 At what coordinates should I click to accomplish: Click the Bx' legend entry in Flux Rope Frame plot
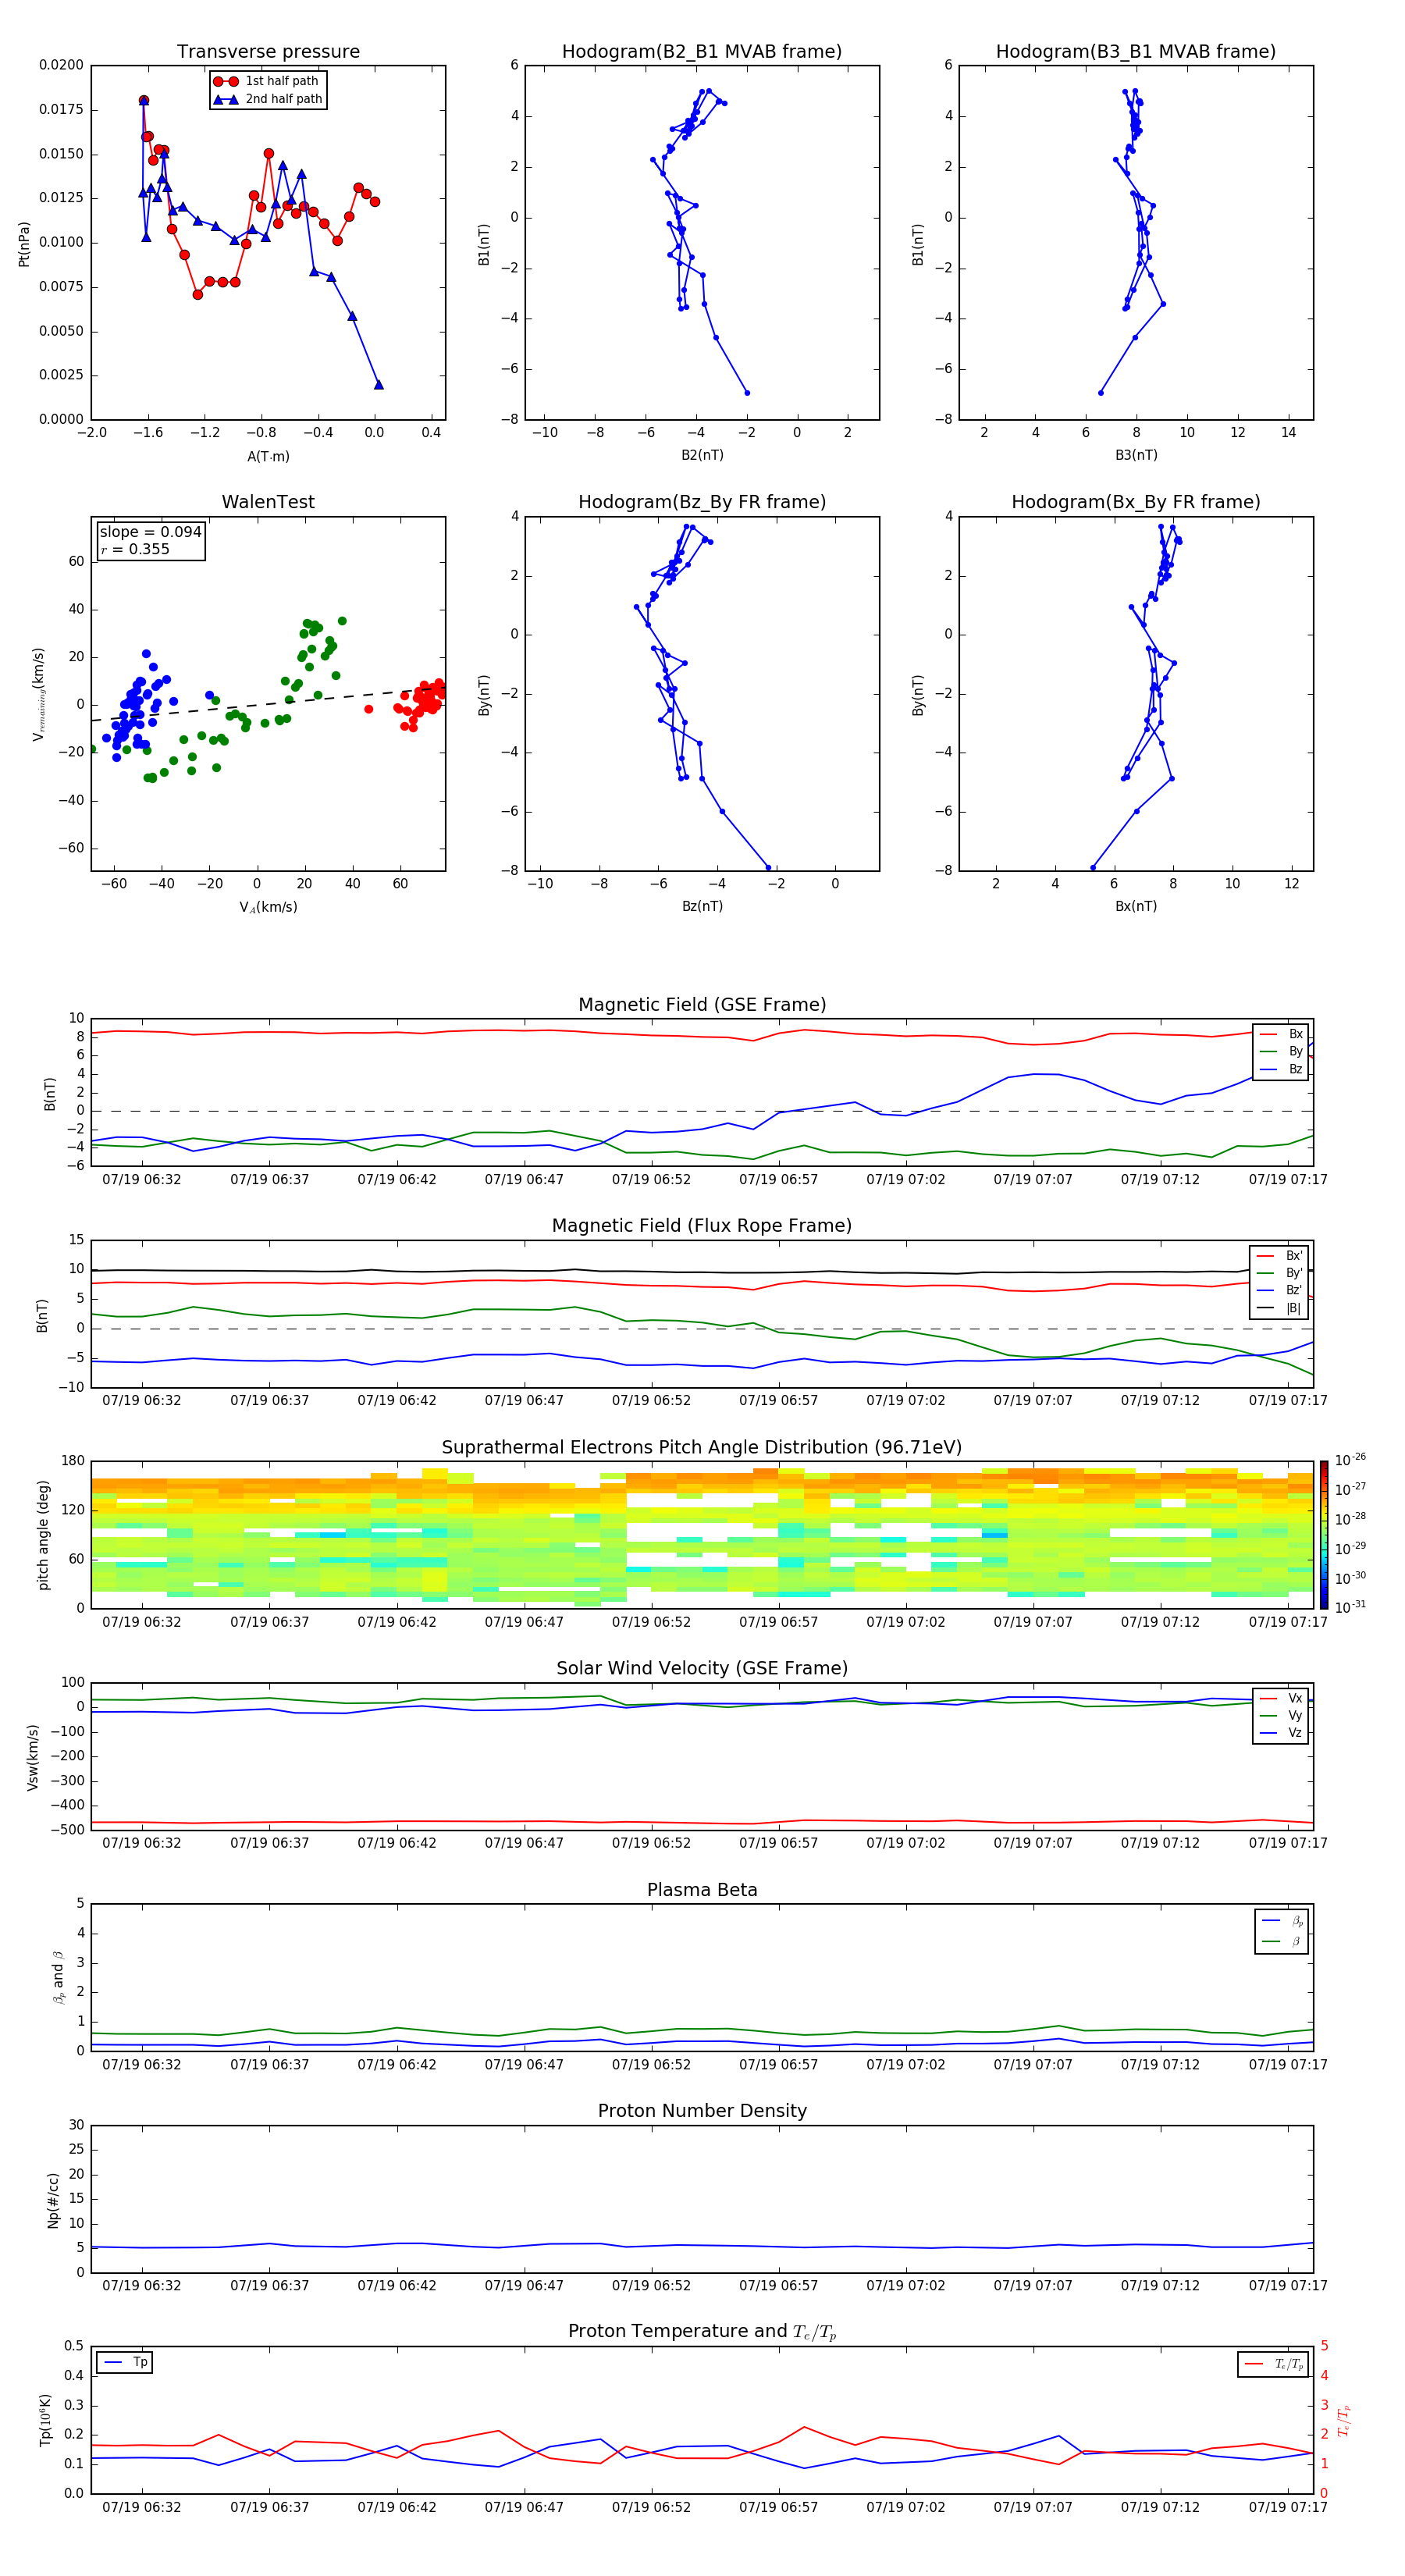(x=1279, y=1256)
